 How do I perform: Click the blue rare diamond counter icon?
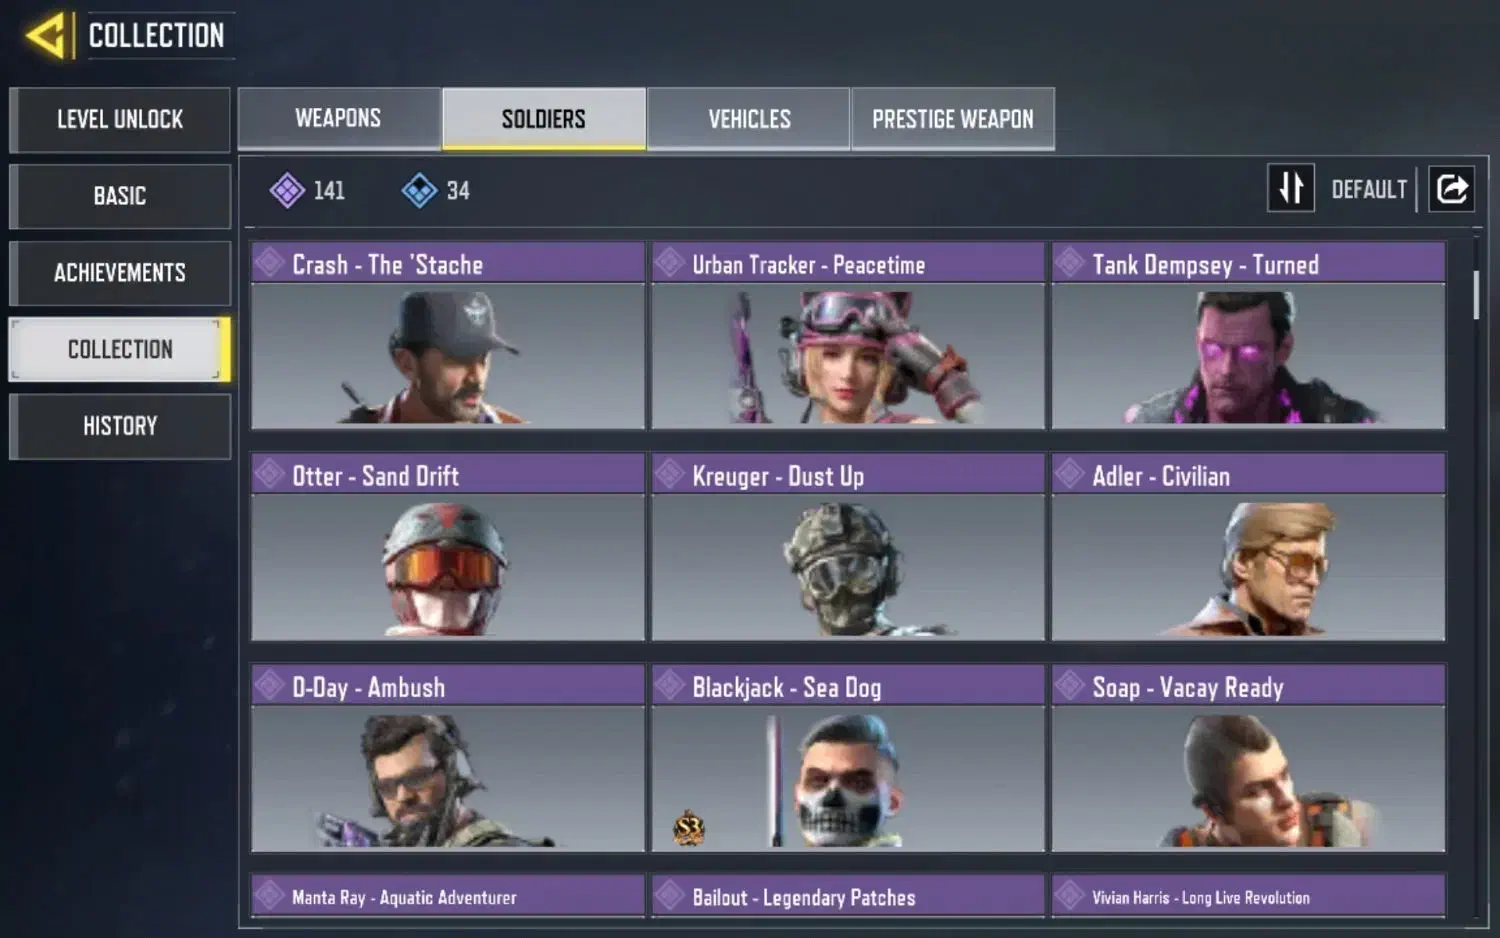point(419,190)
